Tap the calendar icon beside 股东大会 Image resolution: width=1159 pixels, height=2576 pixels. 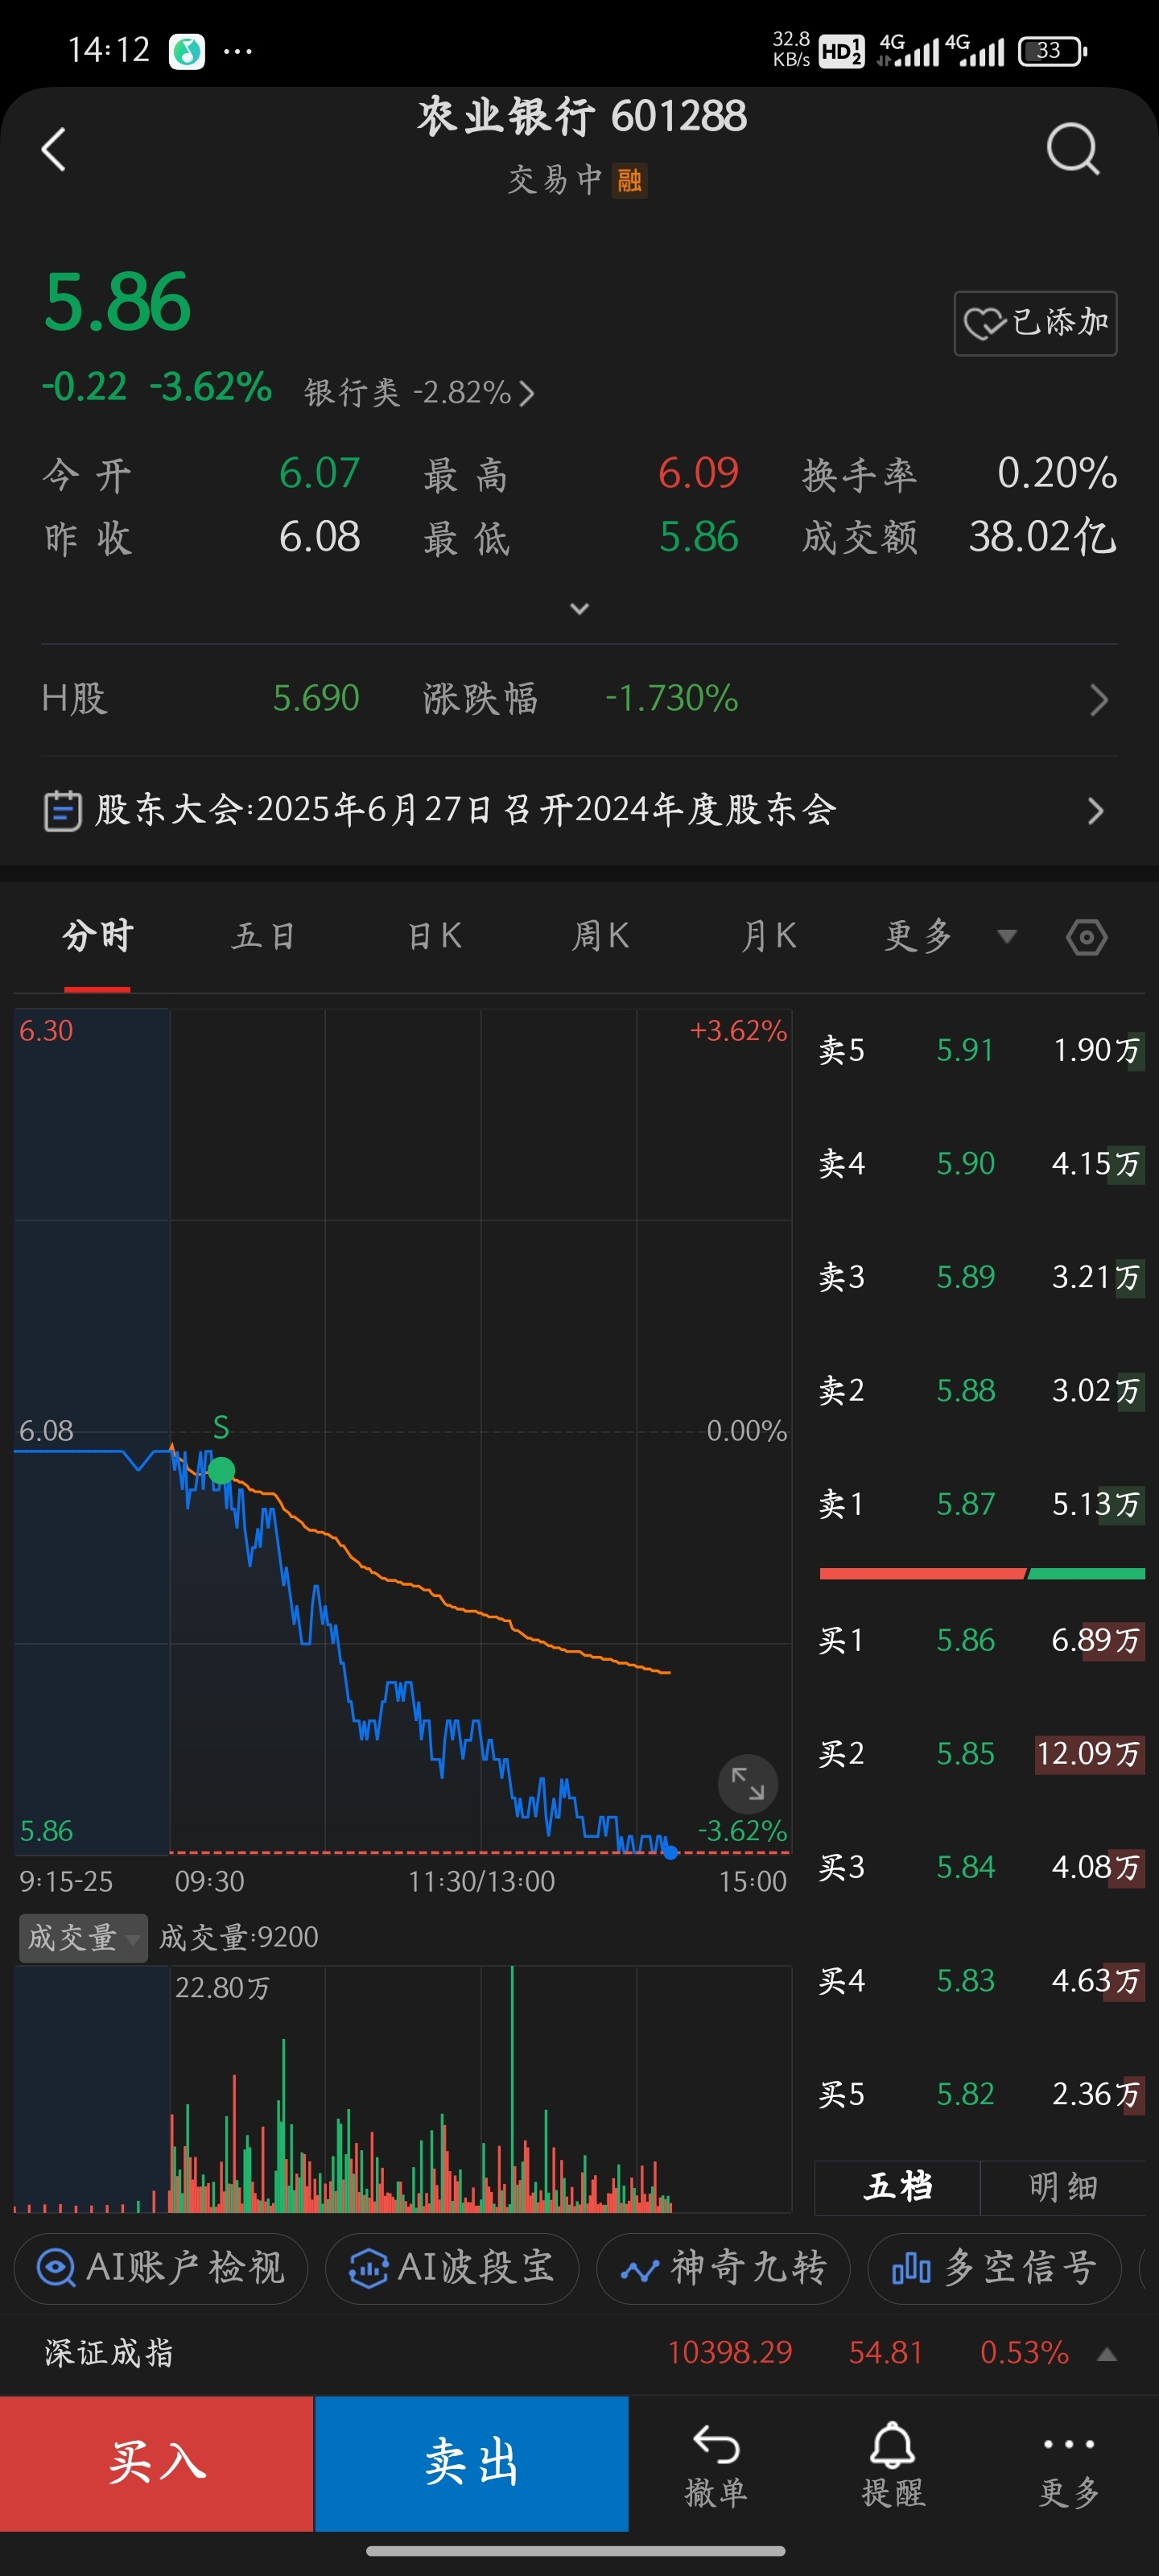(x=62, y=810)
